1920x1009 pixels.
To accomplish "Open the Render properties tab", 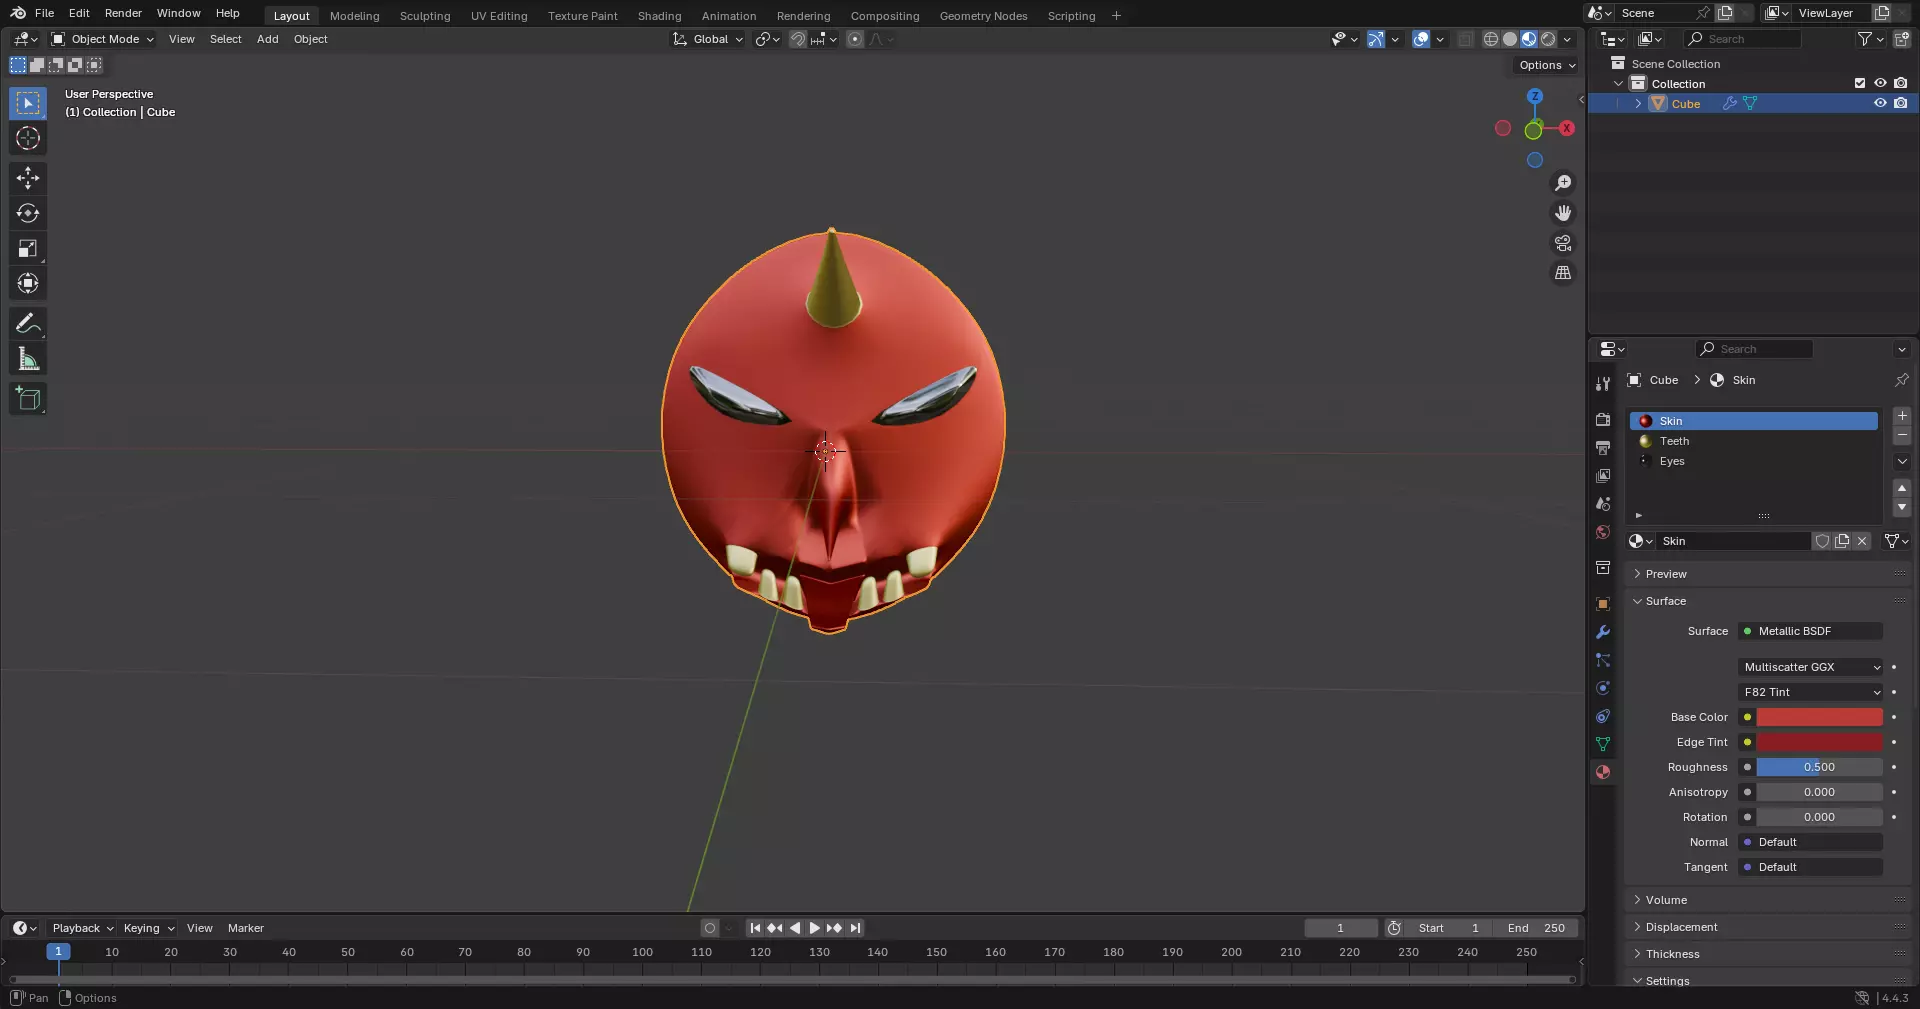I will pyautogui.click(x=1603, y=420).
